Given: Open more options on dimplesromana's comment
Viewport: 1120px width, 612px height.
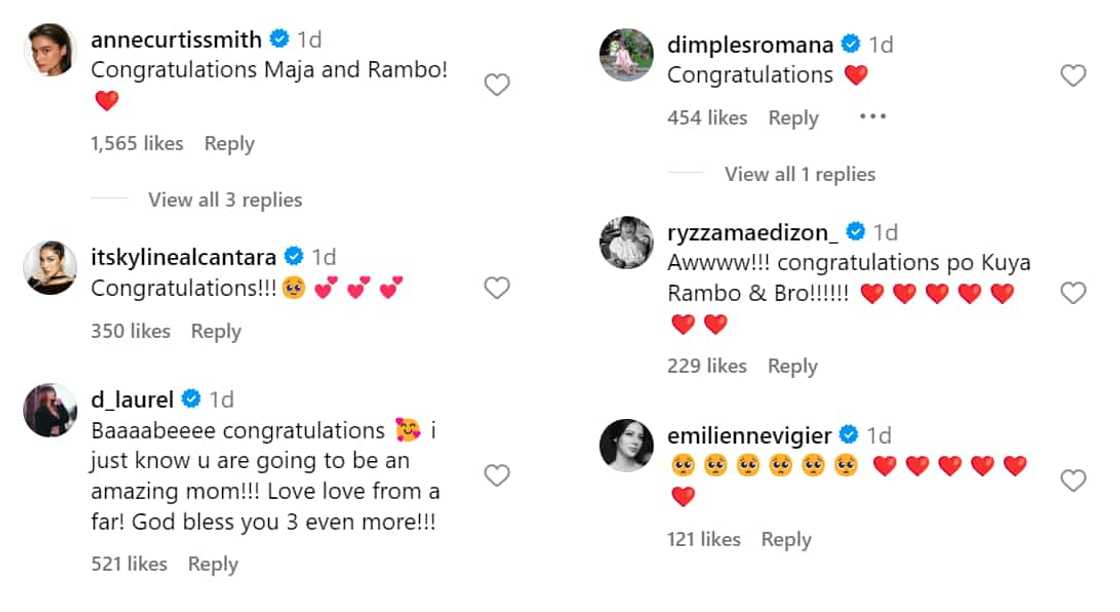Looking at the screenshot, I should [872, 117].
